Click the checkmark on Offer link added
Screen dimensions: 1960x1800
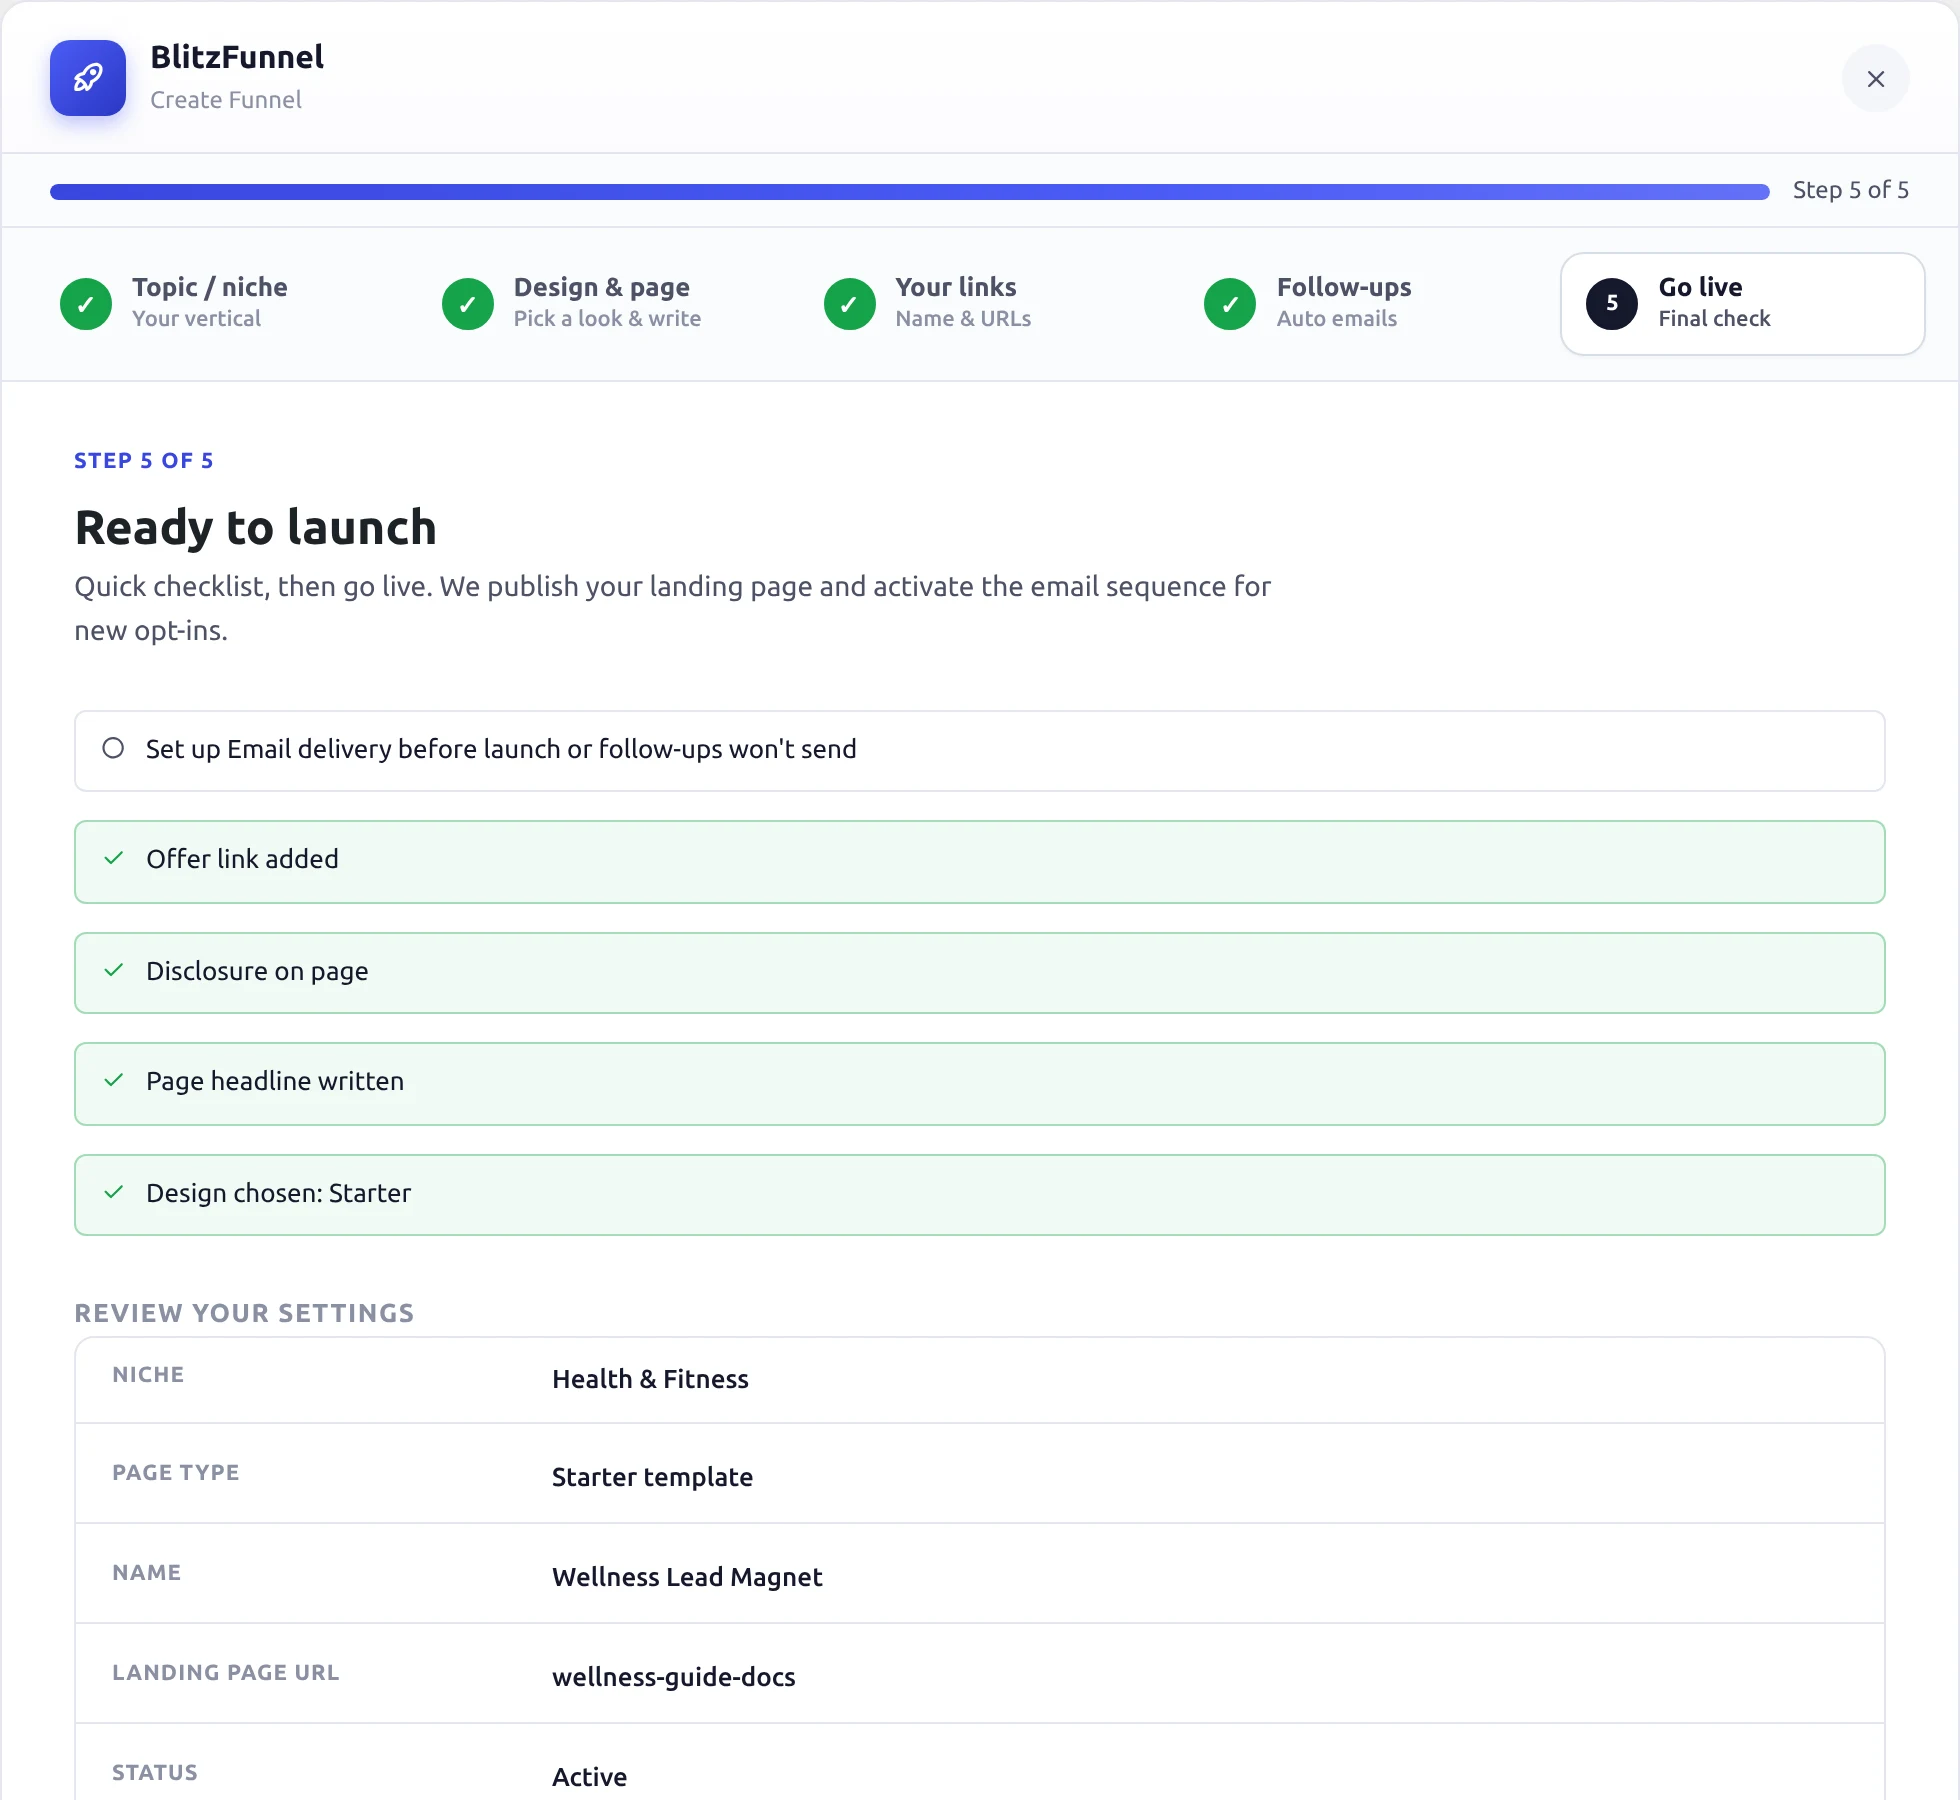(x=114, y=858)
